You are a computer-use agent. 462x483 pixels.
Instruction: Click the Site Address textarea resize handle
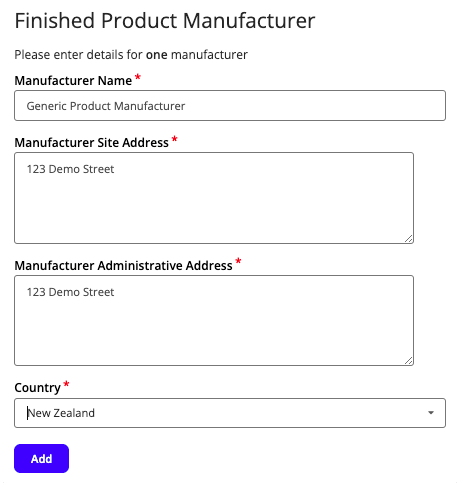(409, 239)
